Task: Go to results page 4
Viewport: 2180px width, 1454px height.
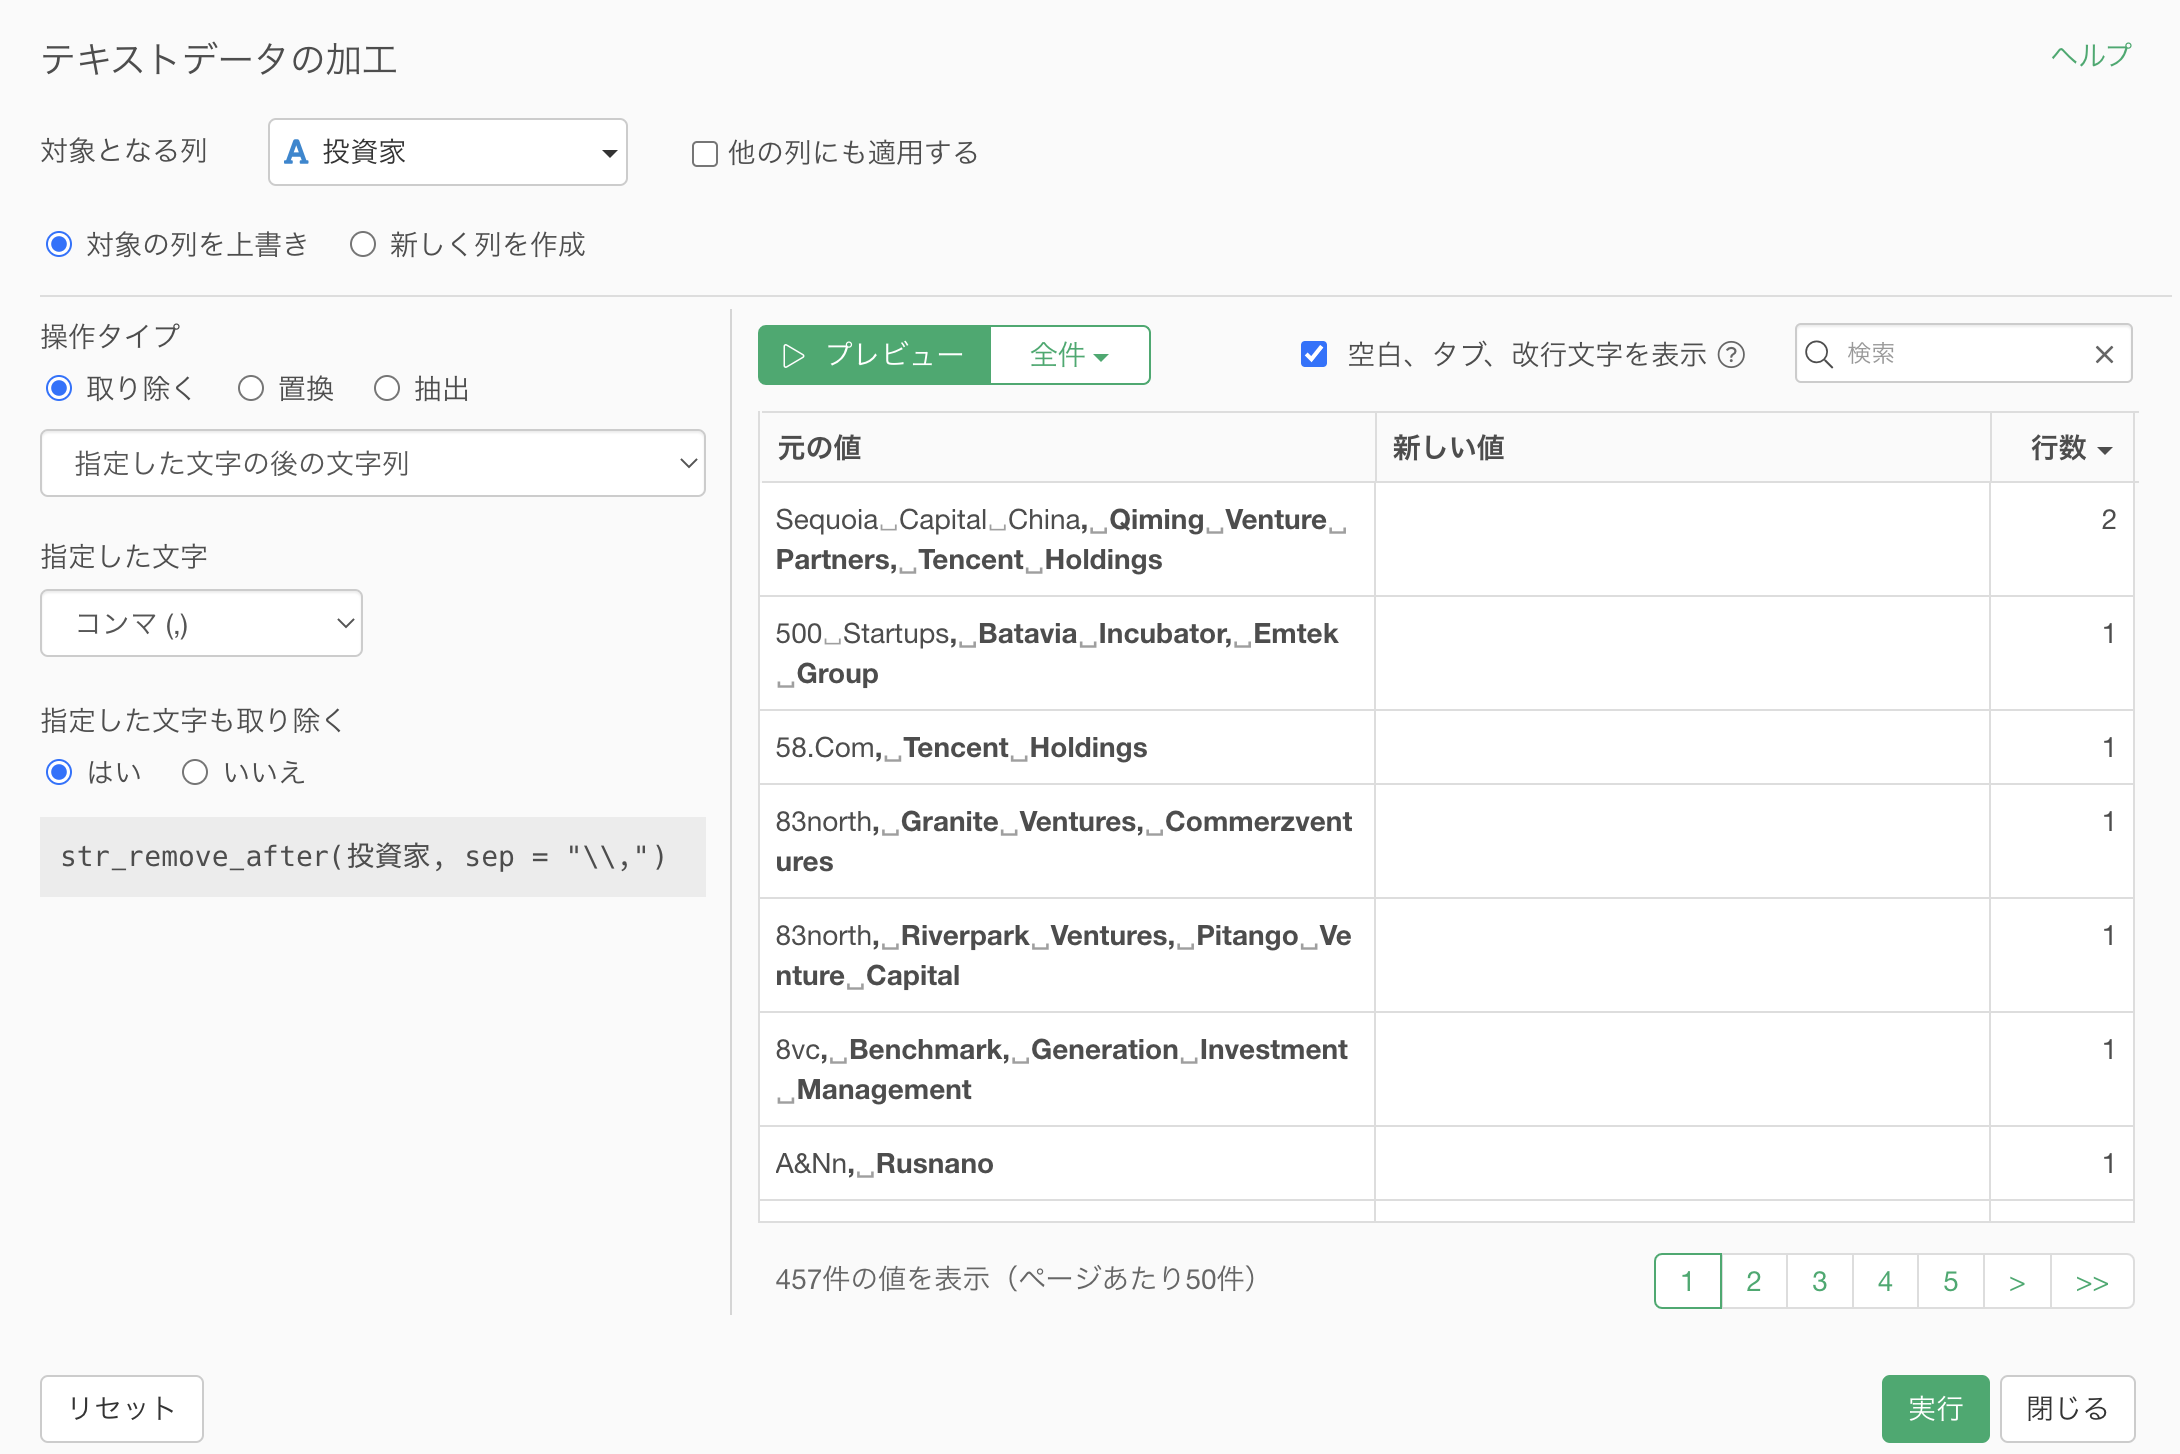Action: point(1885,1281)
